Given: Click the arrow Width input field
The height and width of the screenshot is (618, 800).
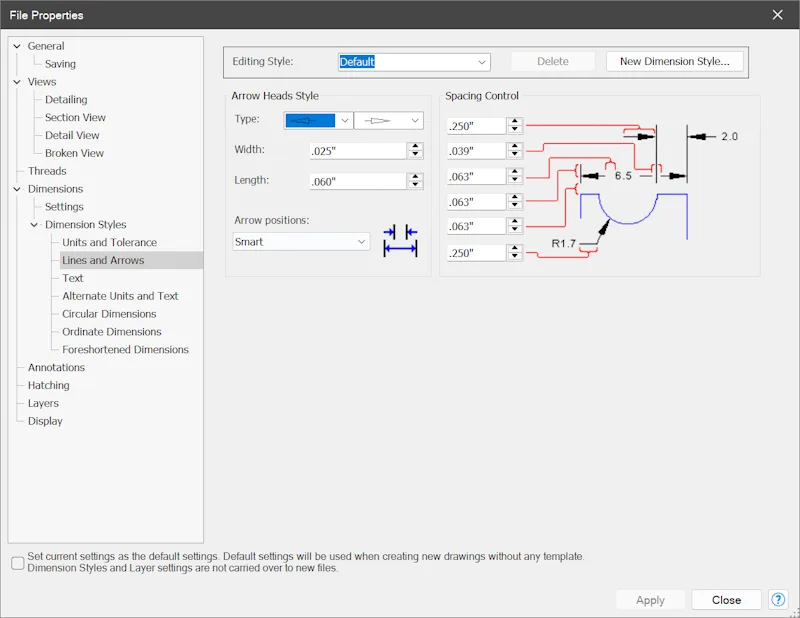Looking at the screenshot, I should tap(358, 151).
